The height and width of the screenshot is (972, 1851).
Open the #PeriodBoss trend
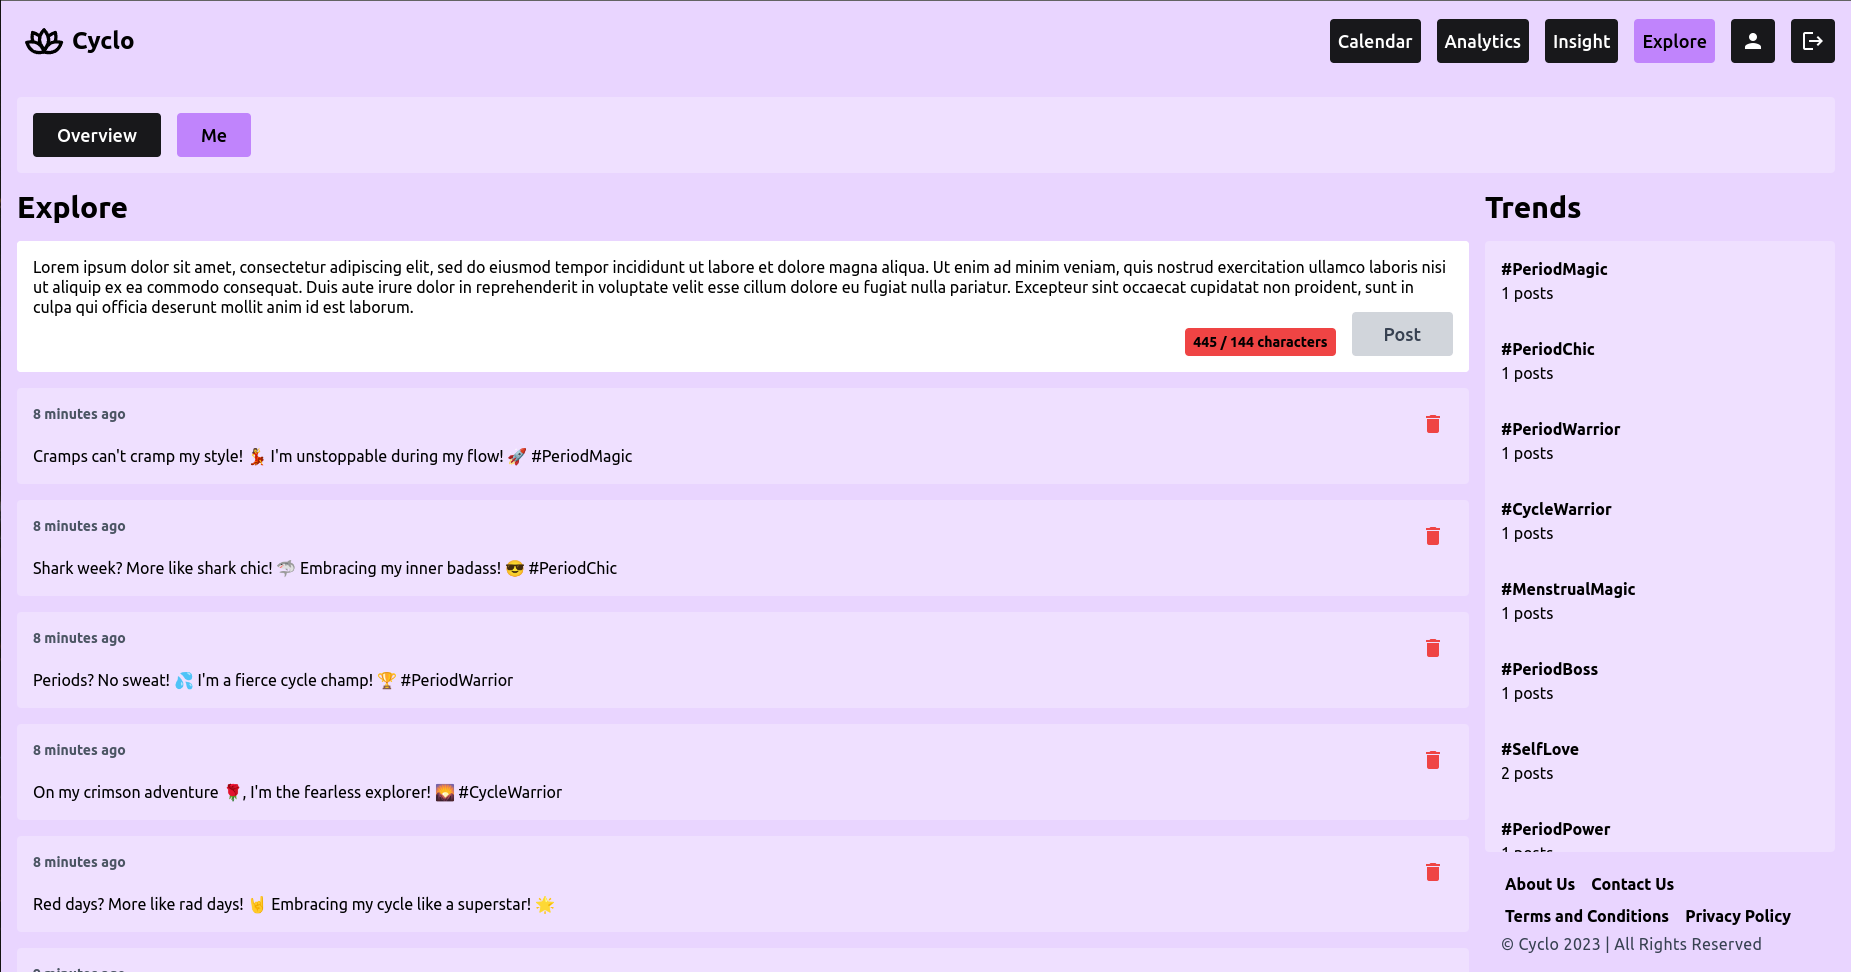click(1549, 669)
